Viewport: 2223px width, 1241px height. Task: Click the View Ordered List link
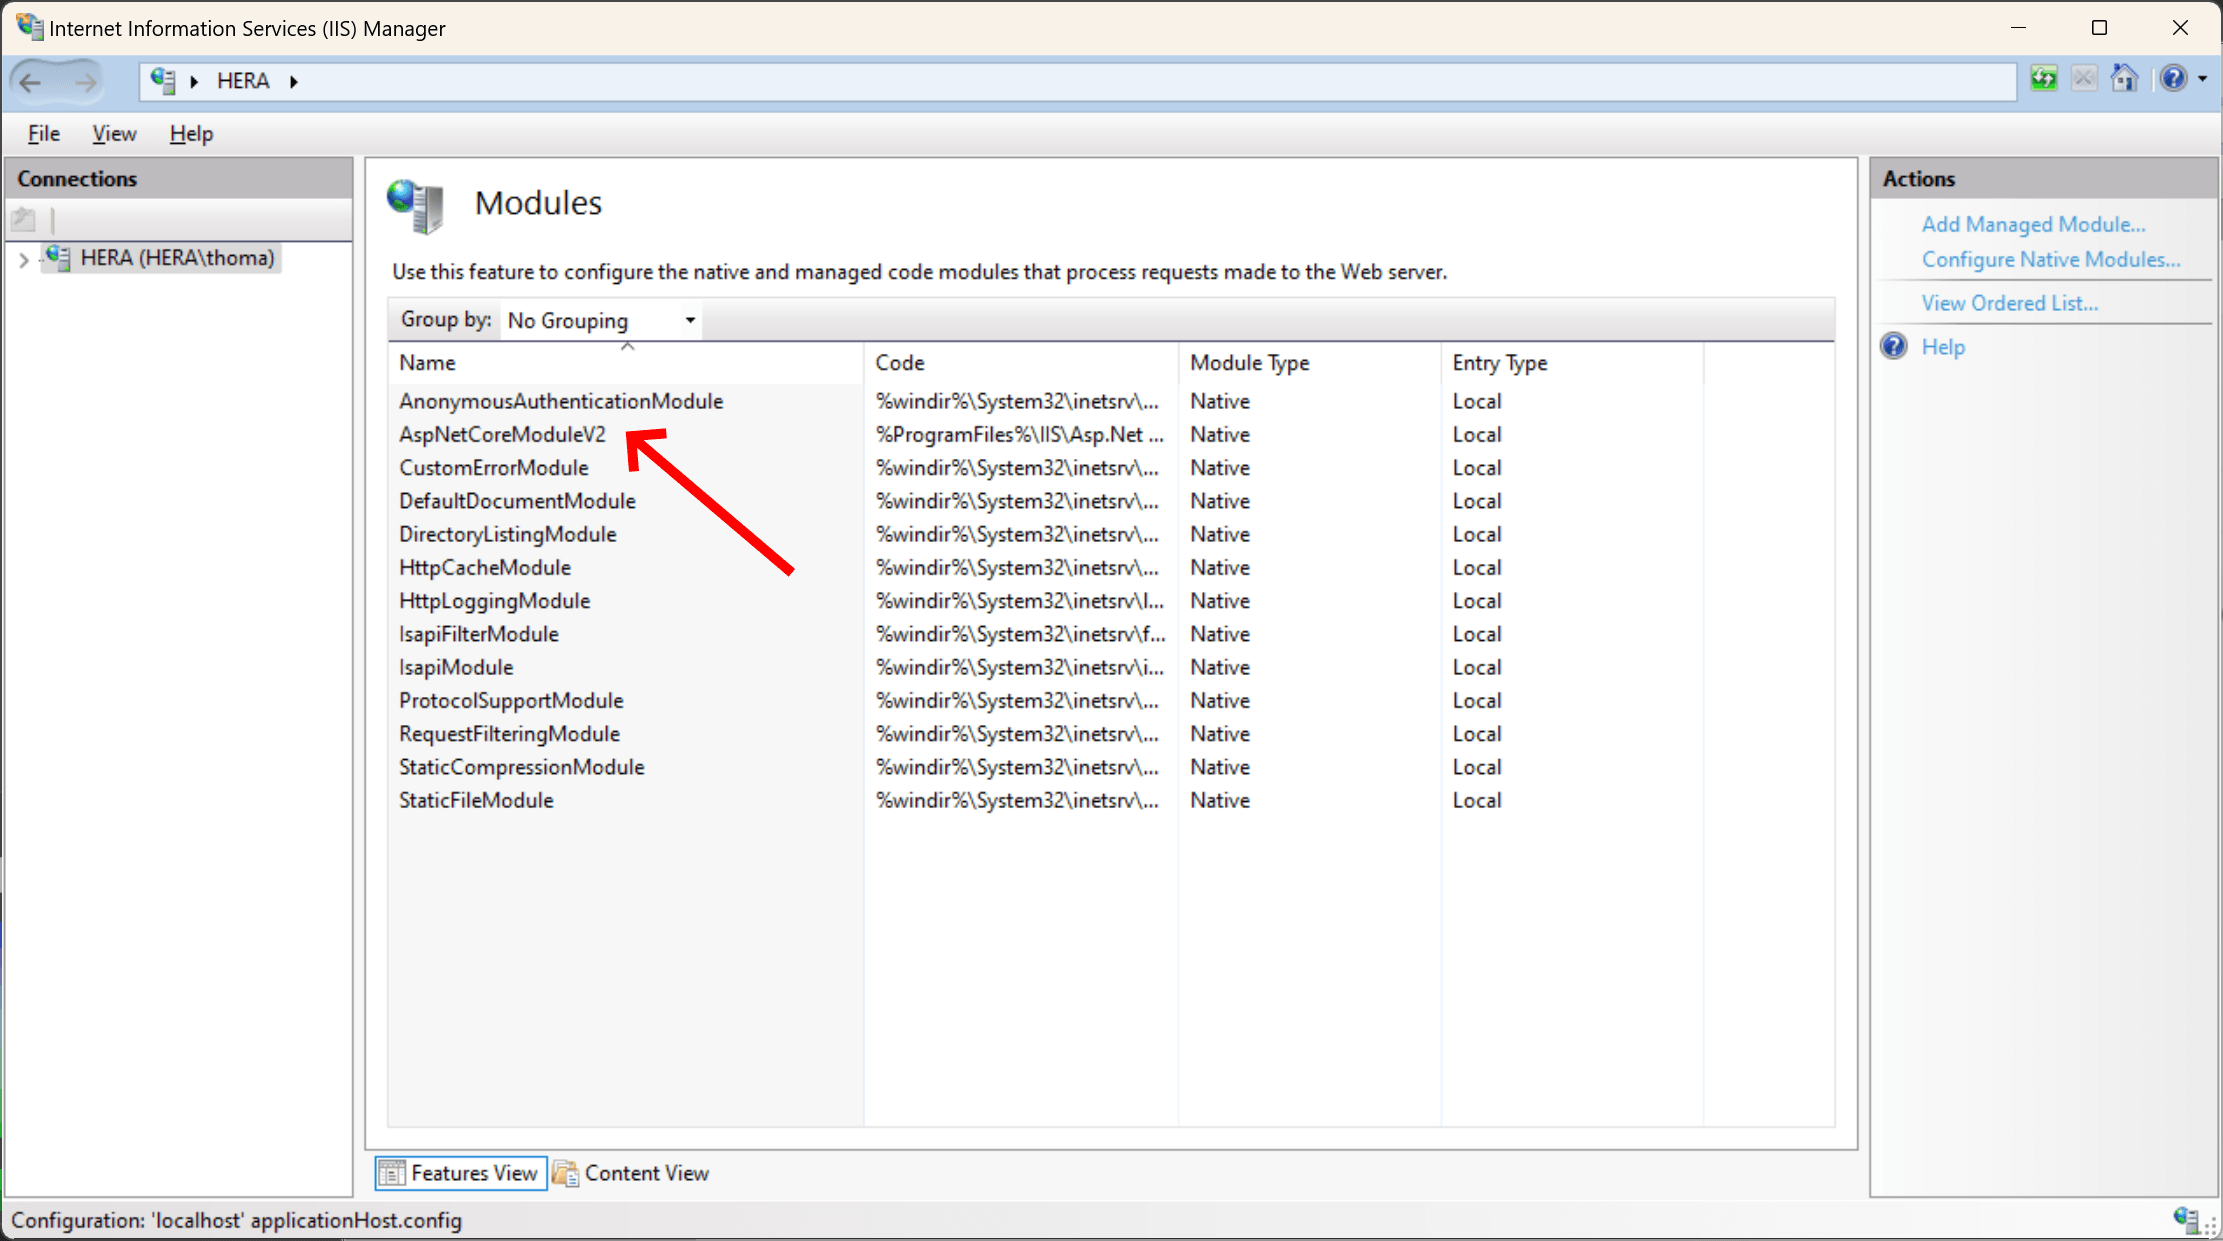point(2010,302)
